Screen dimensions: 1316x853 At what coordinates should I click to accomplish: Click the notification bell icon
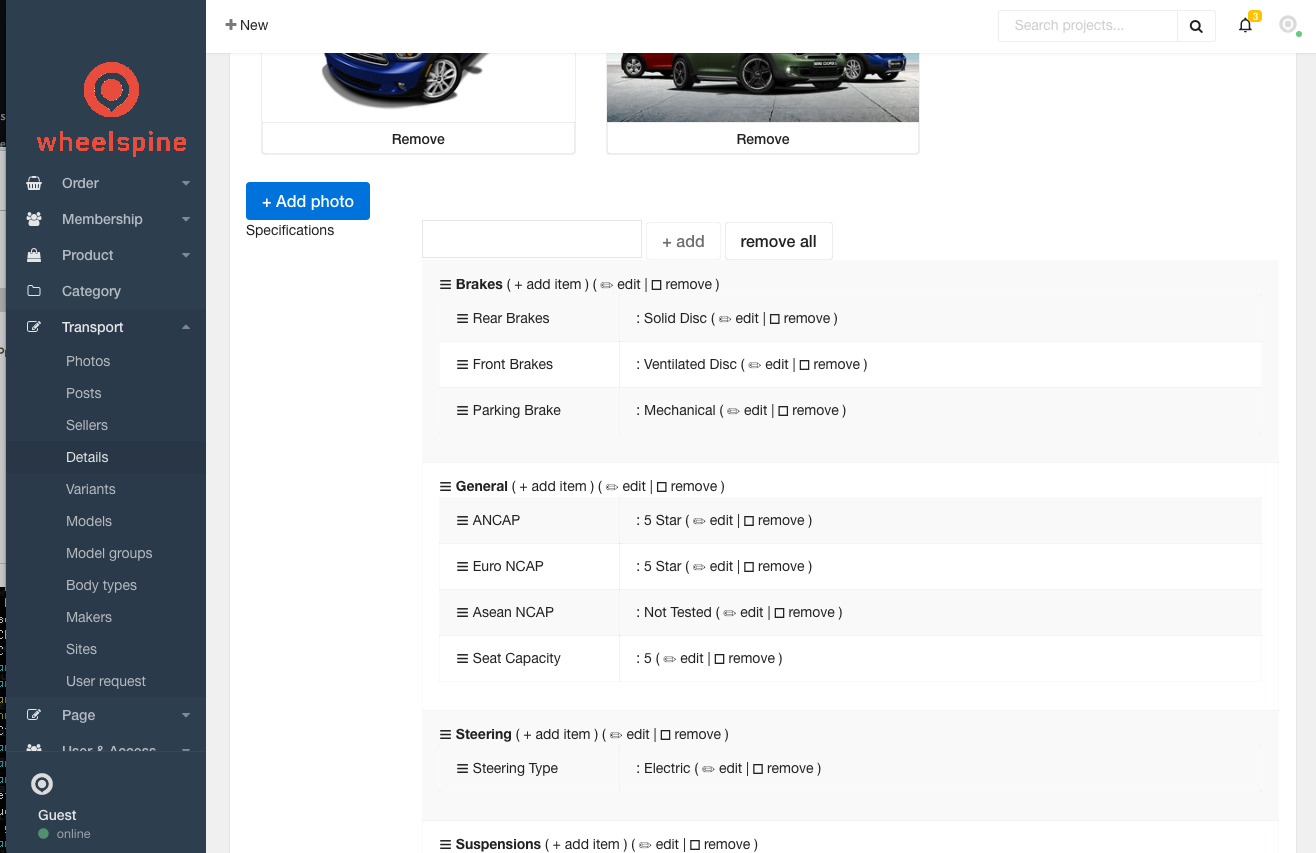click(x=1245, y=26)
